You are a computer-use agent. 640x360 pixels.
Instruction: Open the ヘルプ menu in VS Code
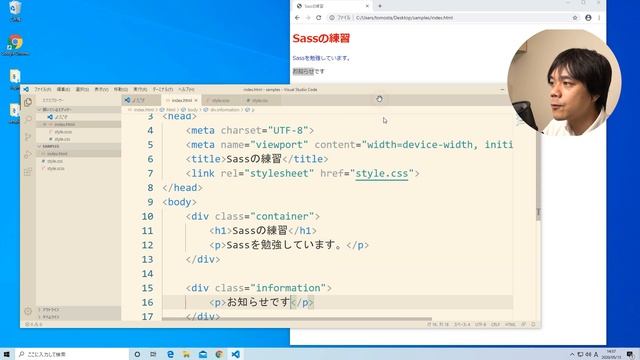point(186,89)
